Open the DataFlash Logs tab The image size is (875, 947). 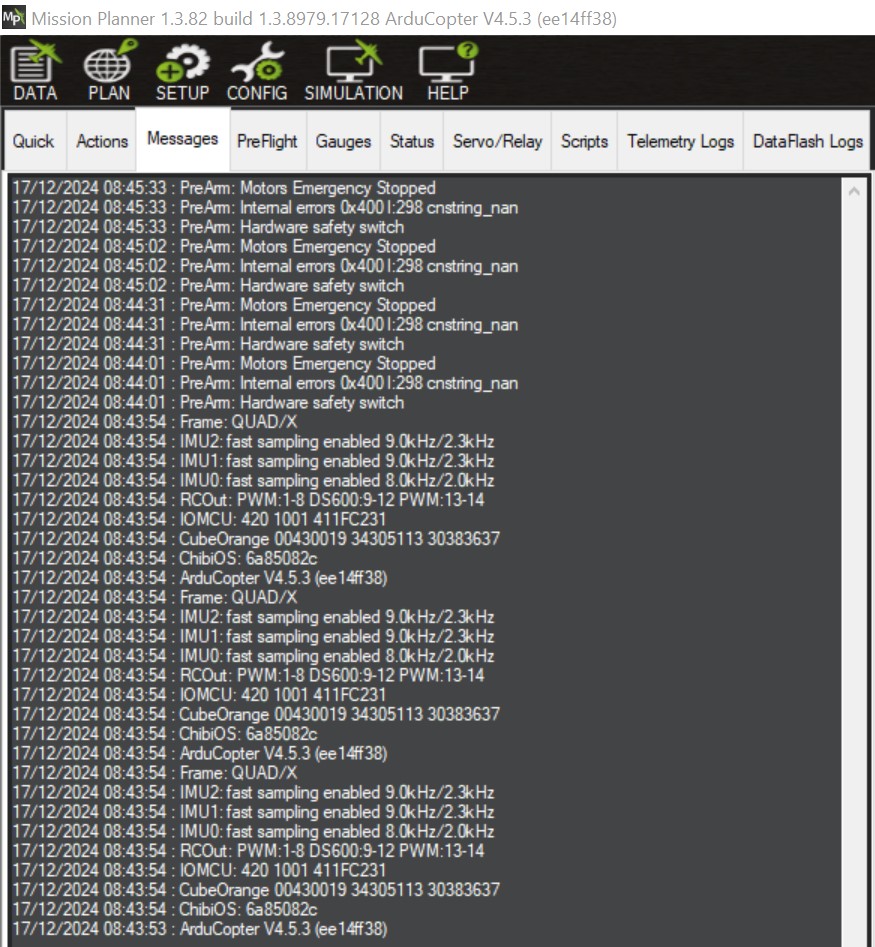tap(807, 141)
